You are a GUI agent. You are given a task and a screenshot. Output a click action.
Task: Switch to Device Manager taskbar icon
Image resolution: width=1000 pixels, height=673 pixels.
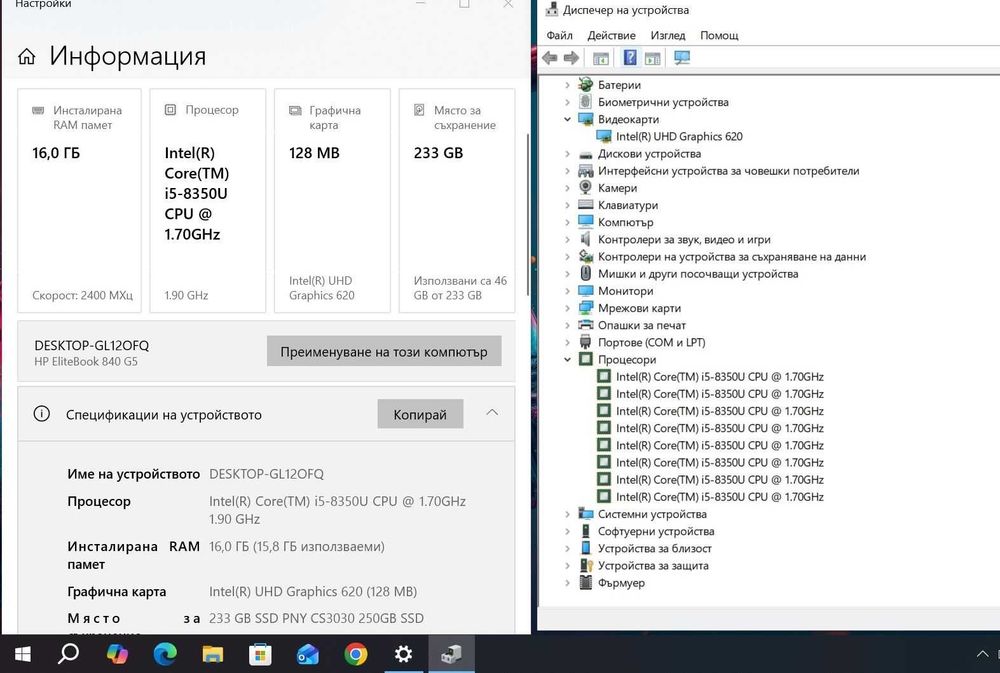(x=451, y=654)
